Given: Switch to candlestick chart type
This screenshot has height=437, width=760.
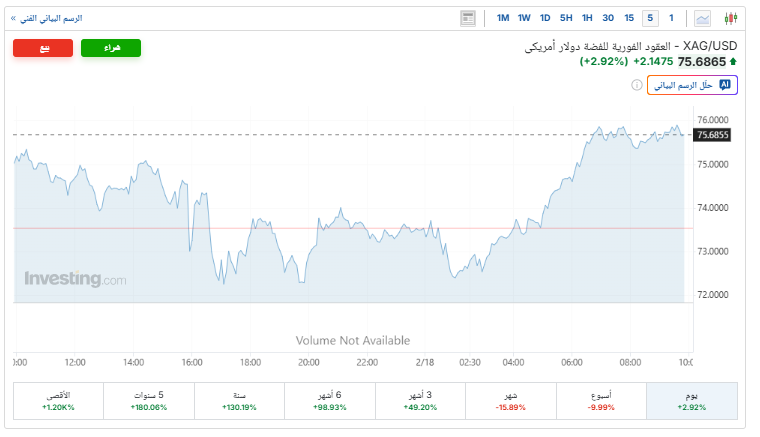Looking at the screenshot, I should point(730,18).
